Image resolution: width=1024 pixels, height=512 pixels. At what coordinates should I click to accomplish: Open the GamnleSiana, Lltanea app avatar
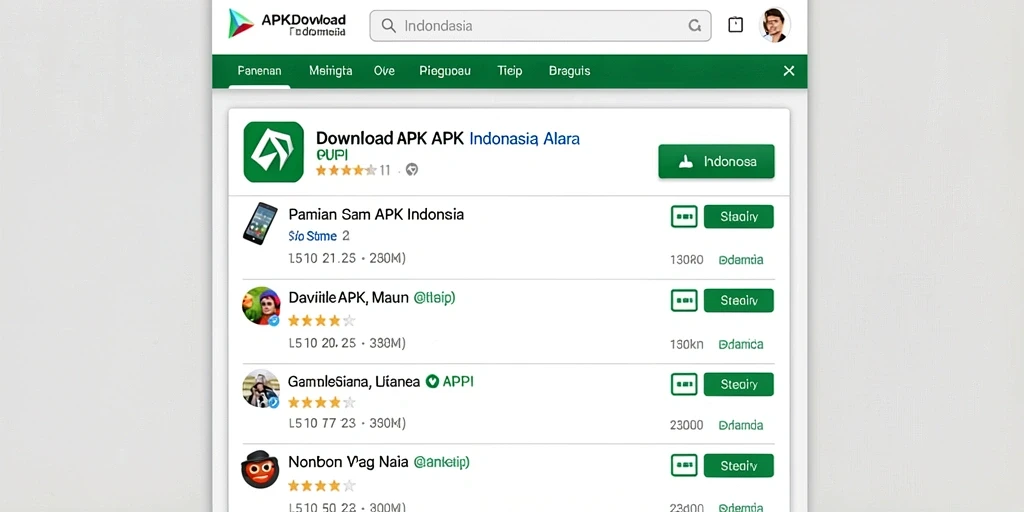pos(261,389)
